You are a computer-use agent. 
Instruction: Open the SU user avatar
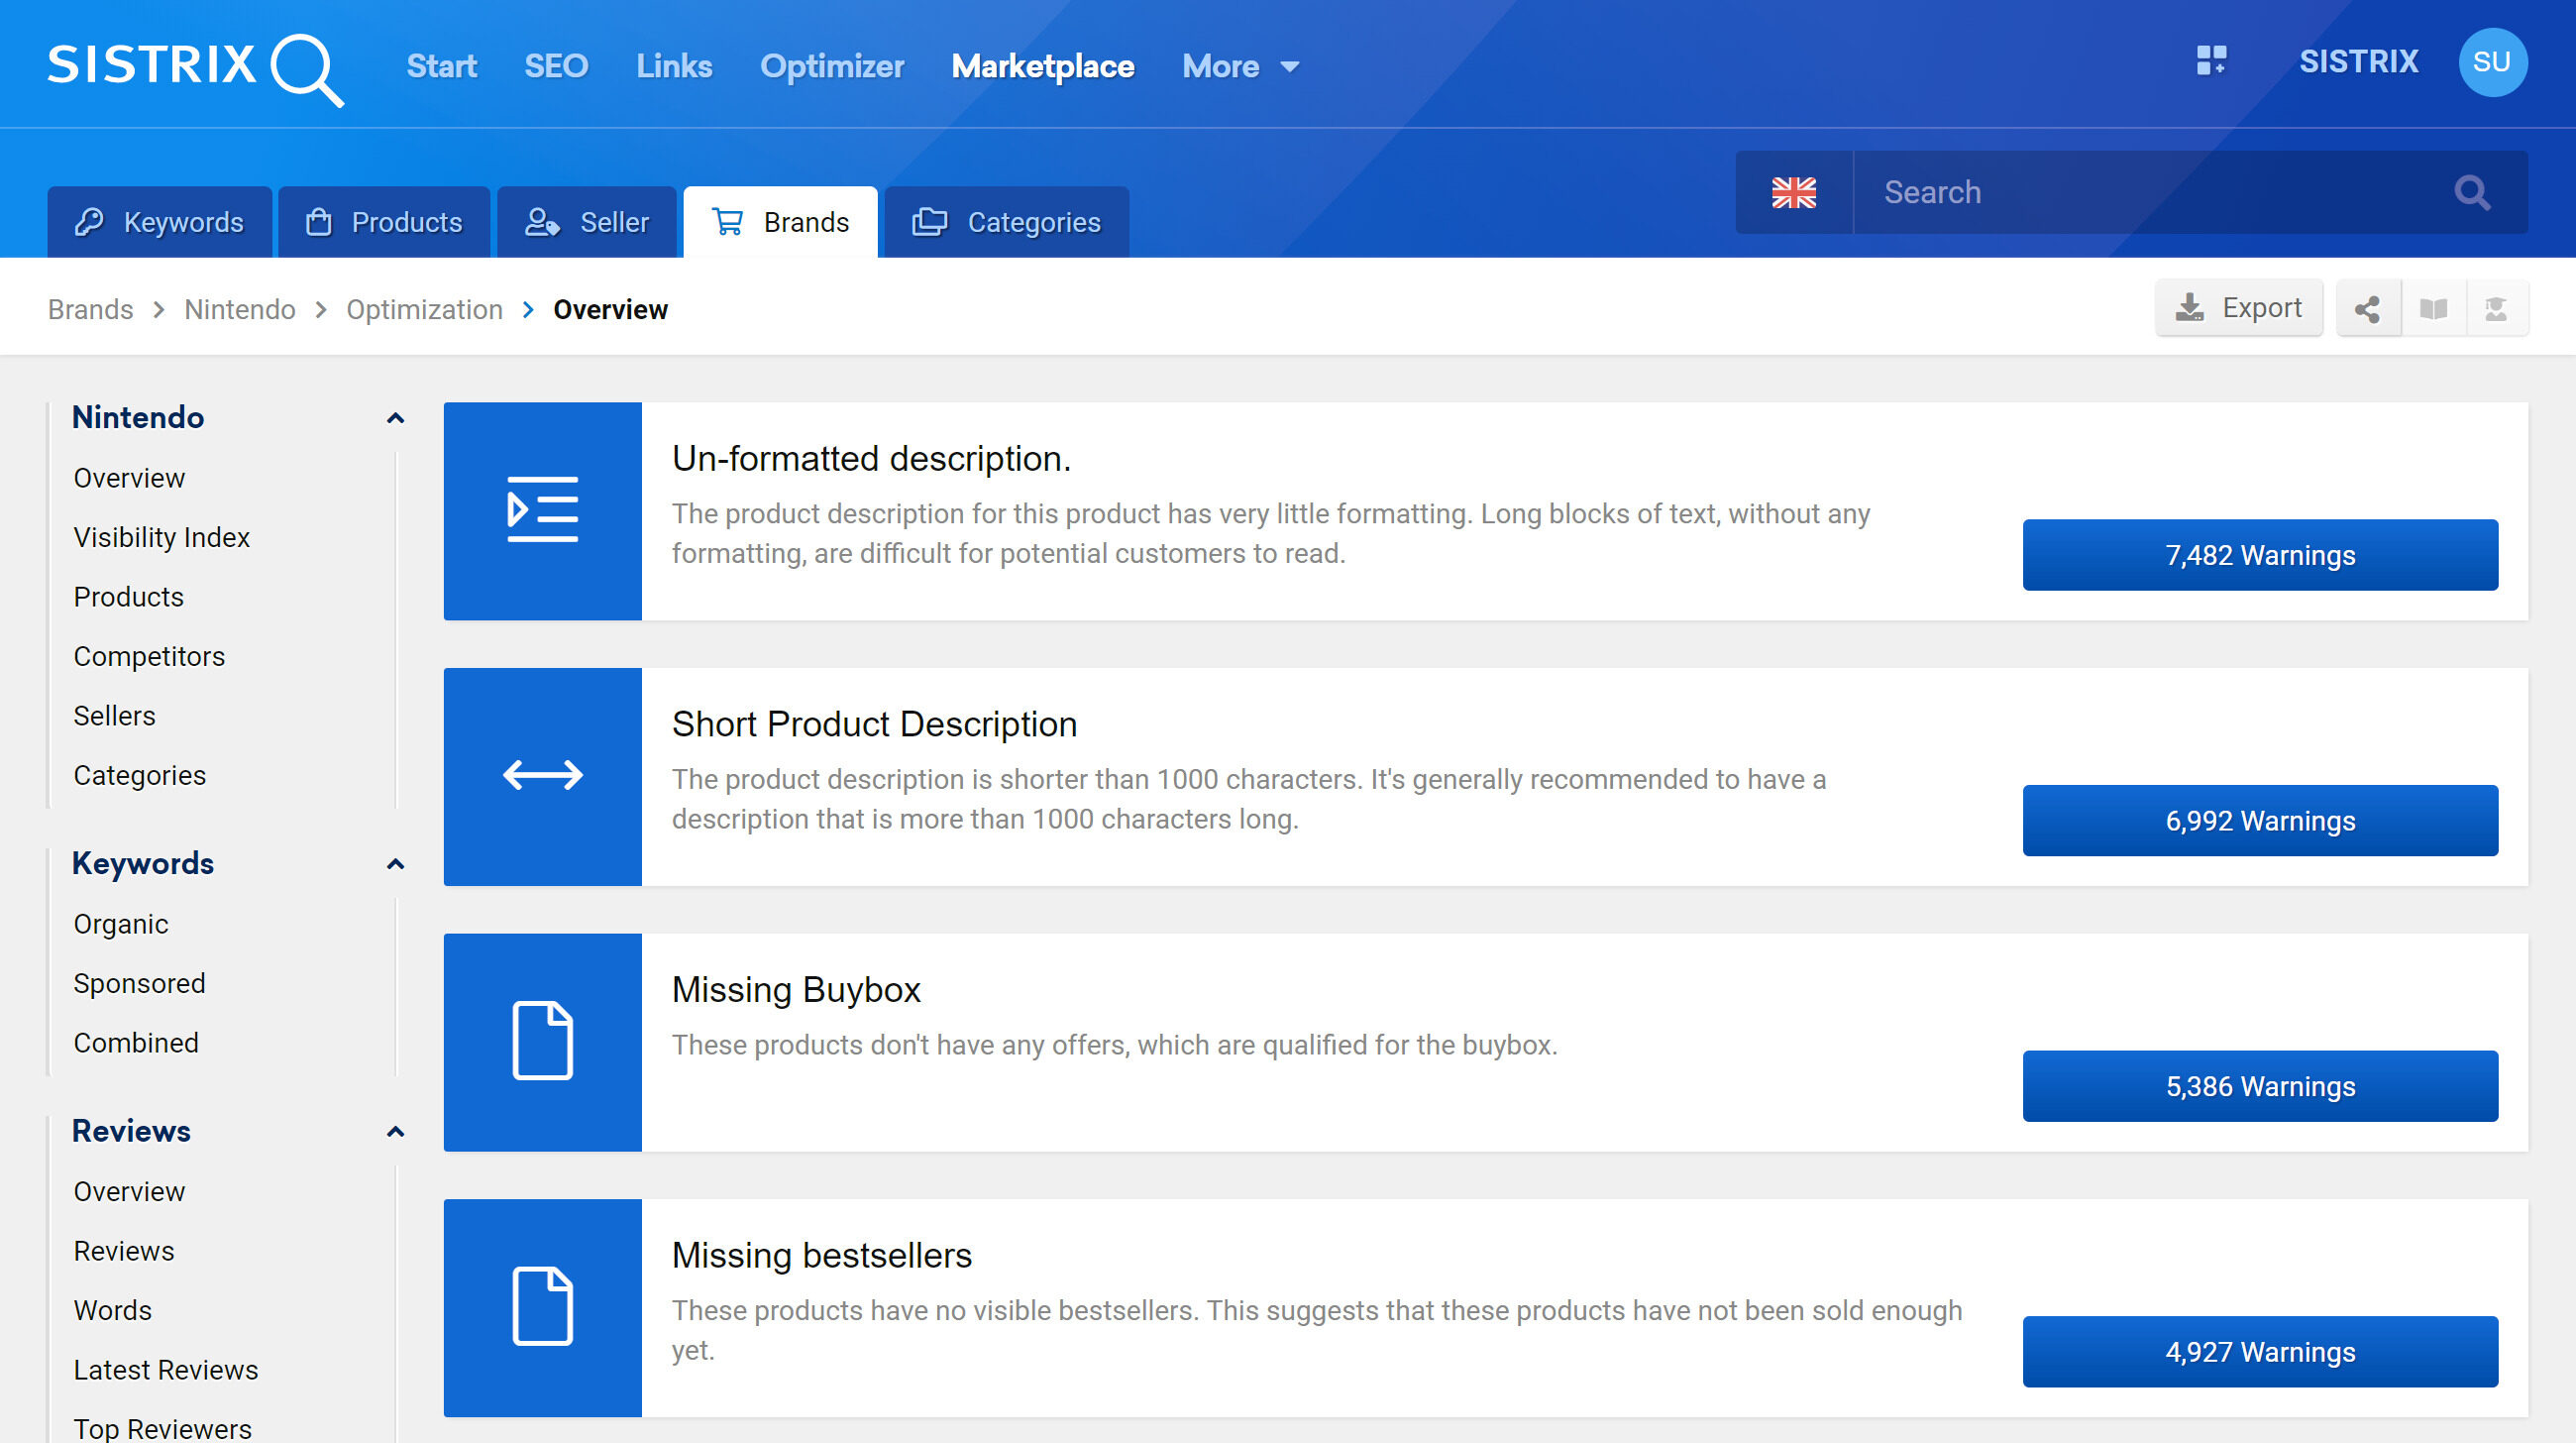coord(2492,62)
